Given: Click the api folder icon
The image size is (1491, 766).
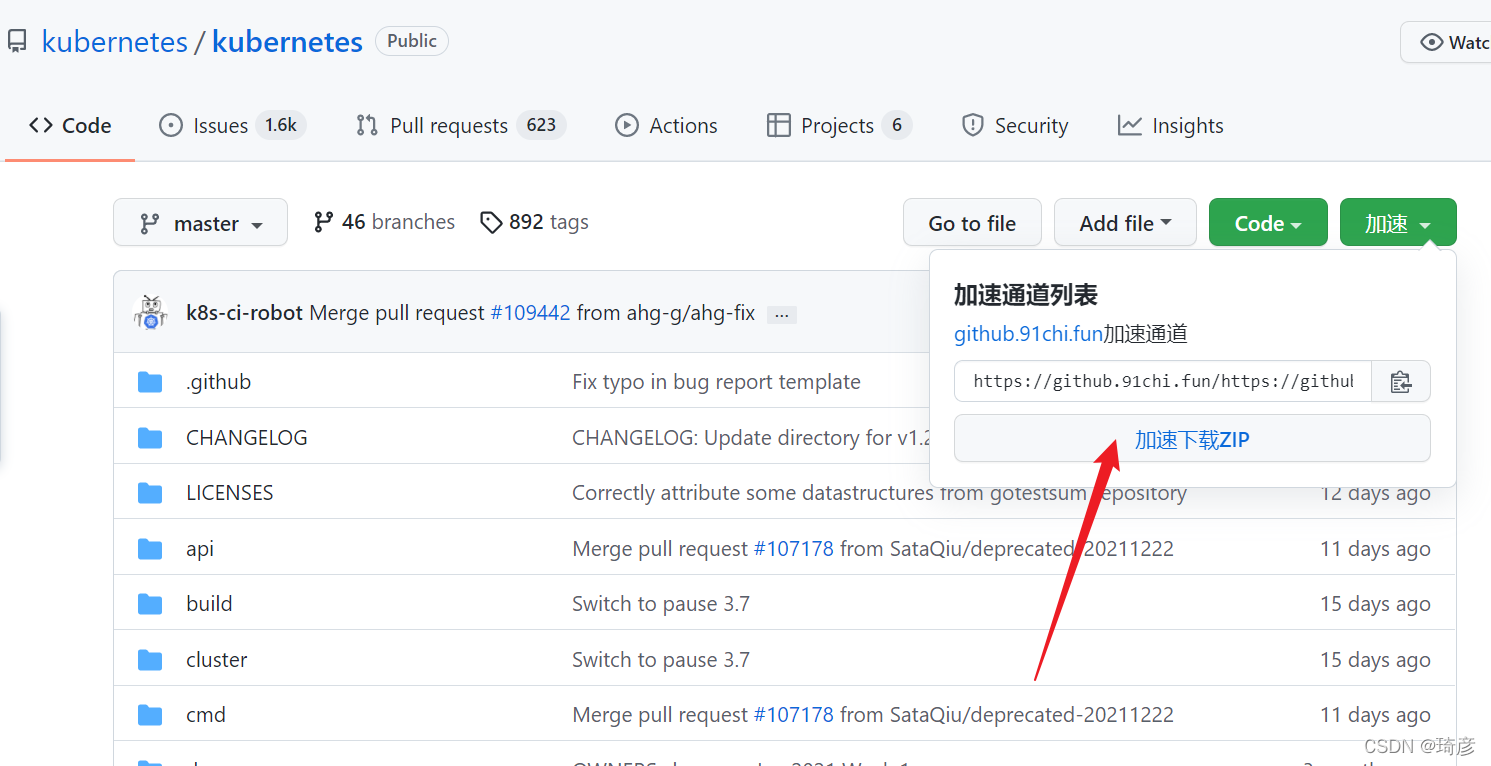Looking at the screenshot, I should 150,549.
